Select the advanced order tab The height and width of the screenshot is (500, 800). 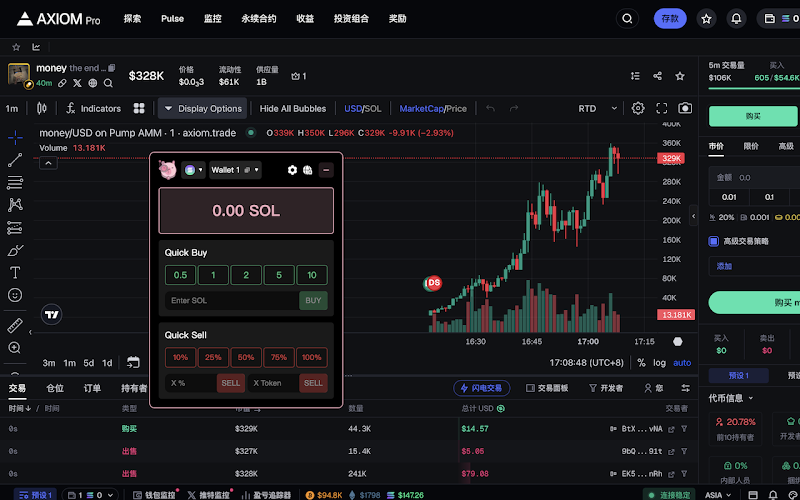point(786,146)
